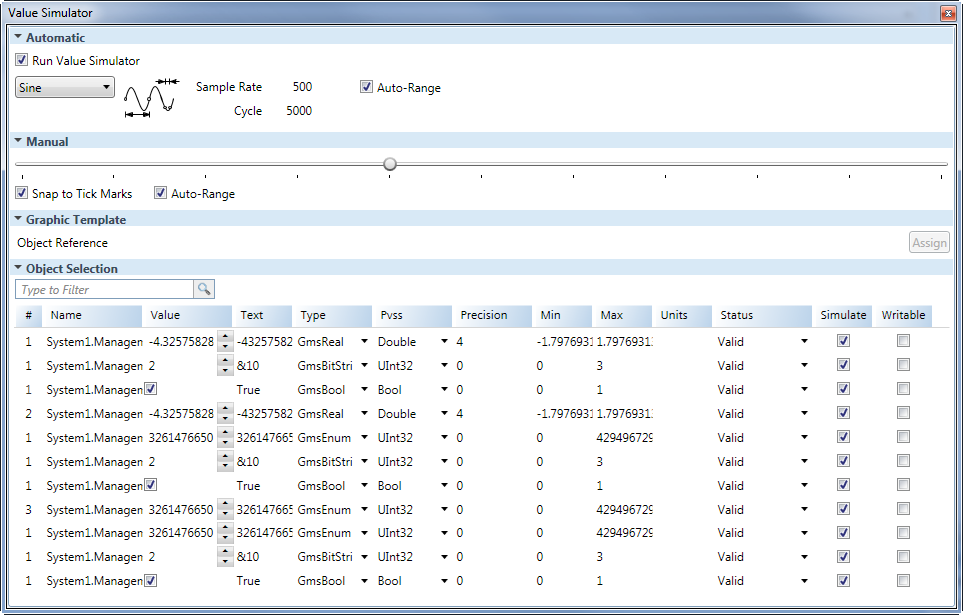Click the Type to Filter input field
Viewport: 963px width, 615px height.
pos(105,289)
